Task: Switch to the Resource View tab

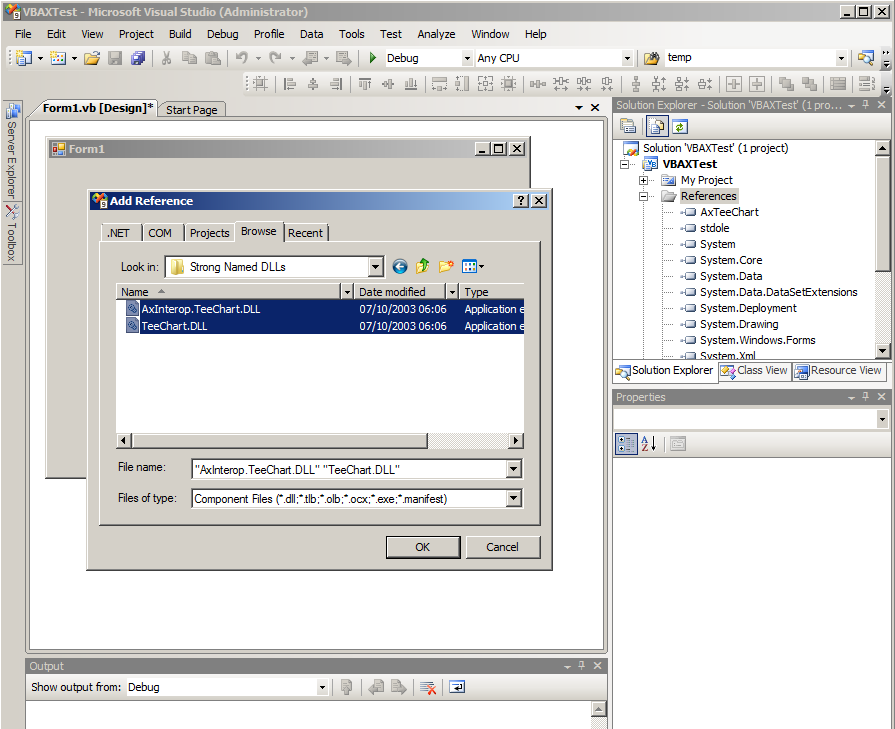Action: pyautogui.click(x=838, y=370)
